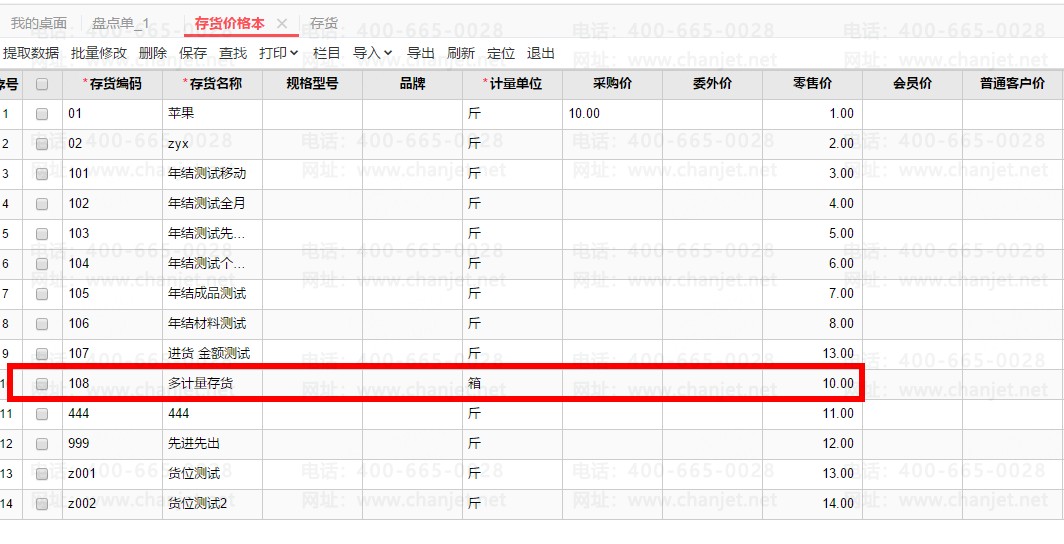The width and height of the screenshot is (1064, 544).
Task: Select checkbox for item code 103
Action: 42,233
